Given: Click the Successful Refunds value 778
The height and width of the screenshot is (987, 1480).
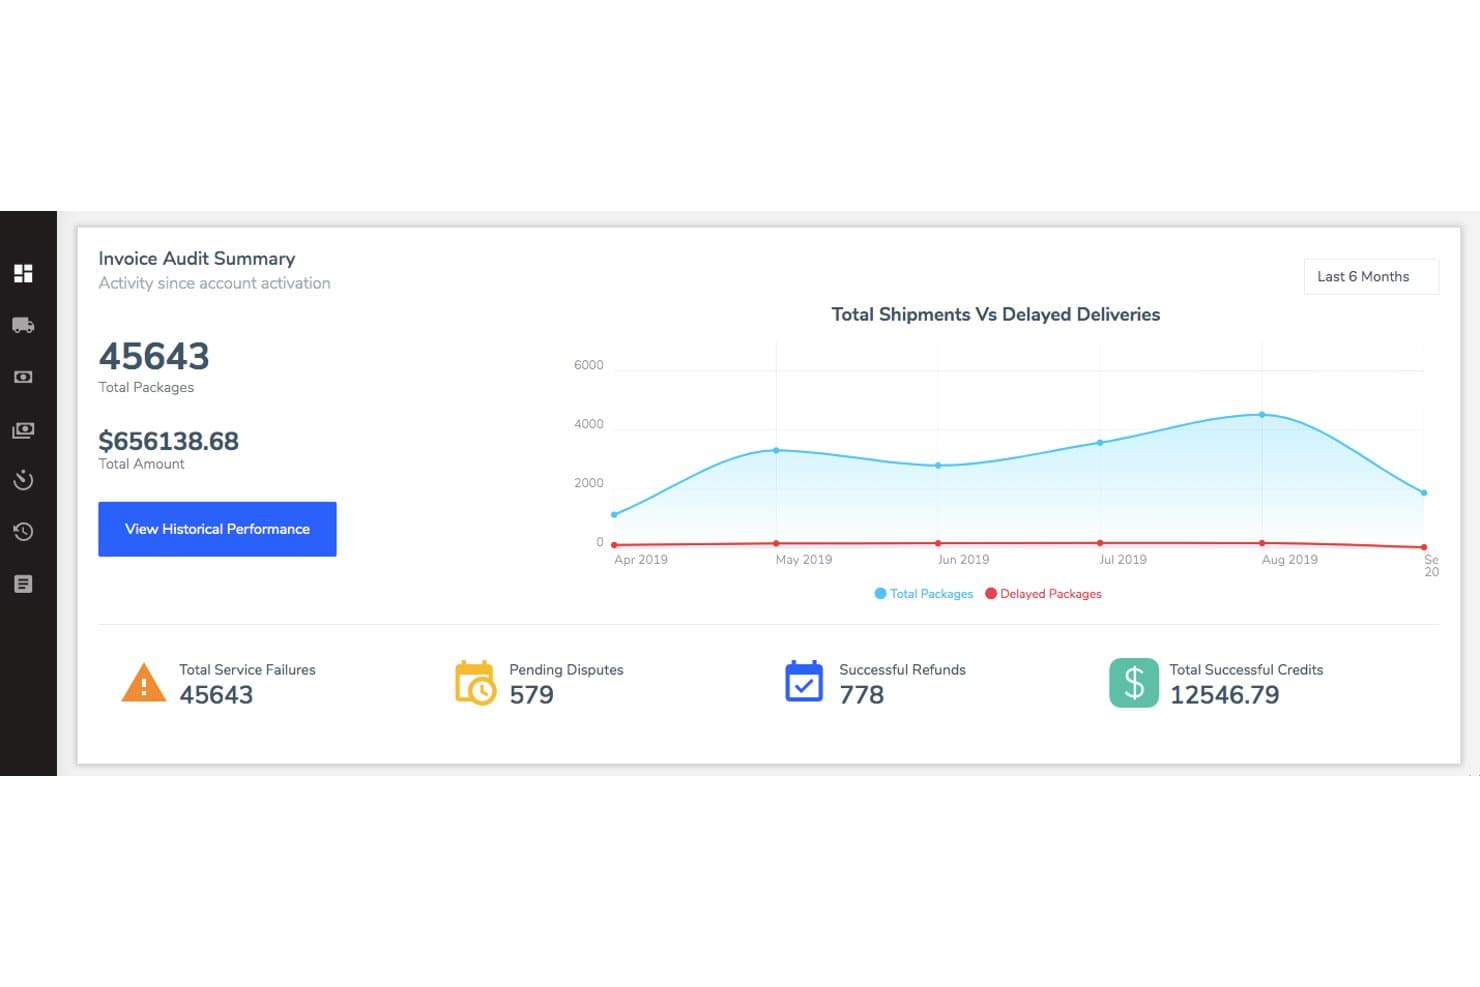Looking at the screenshot, I should [x=862, y=695].
